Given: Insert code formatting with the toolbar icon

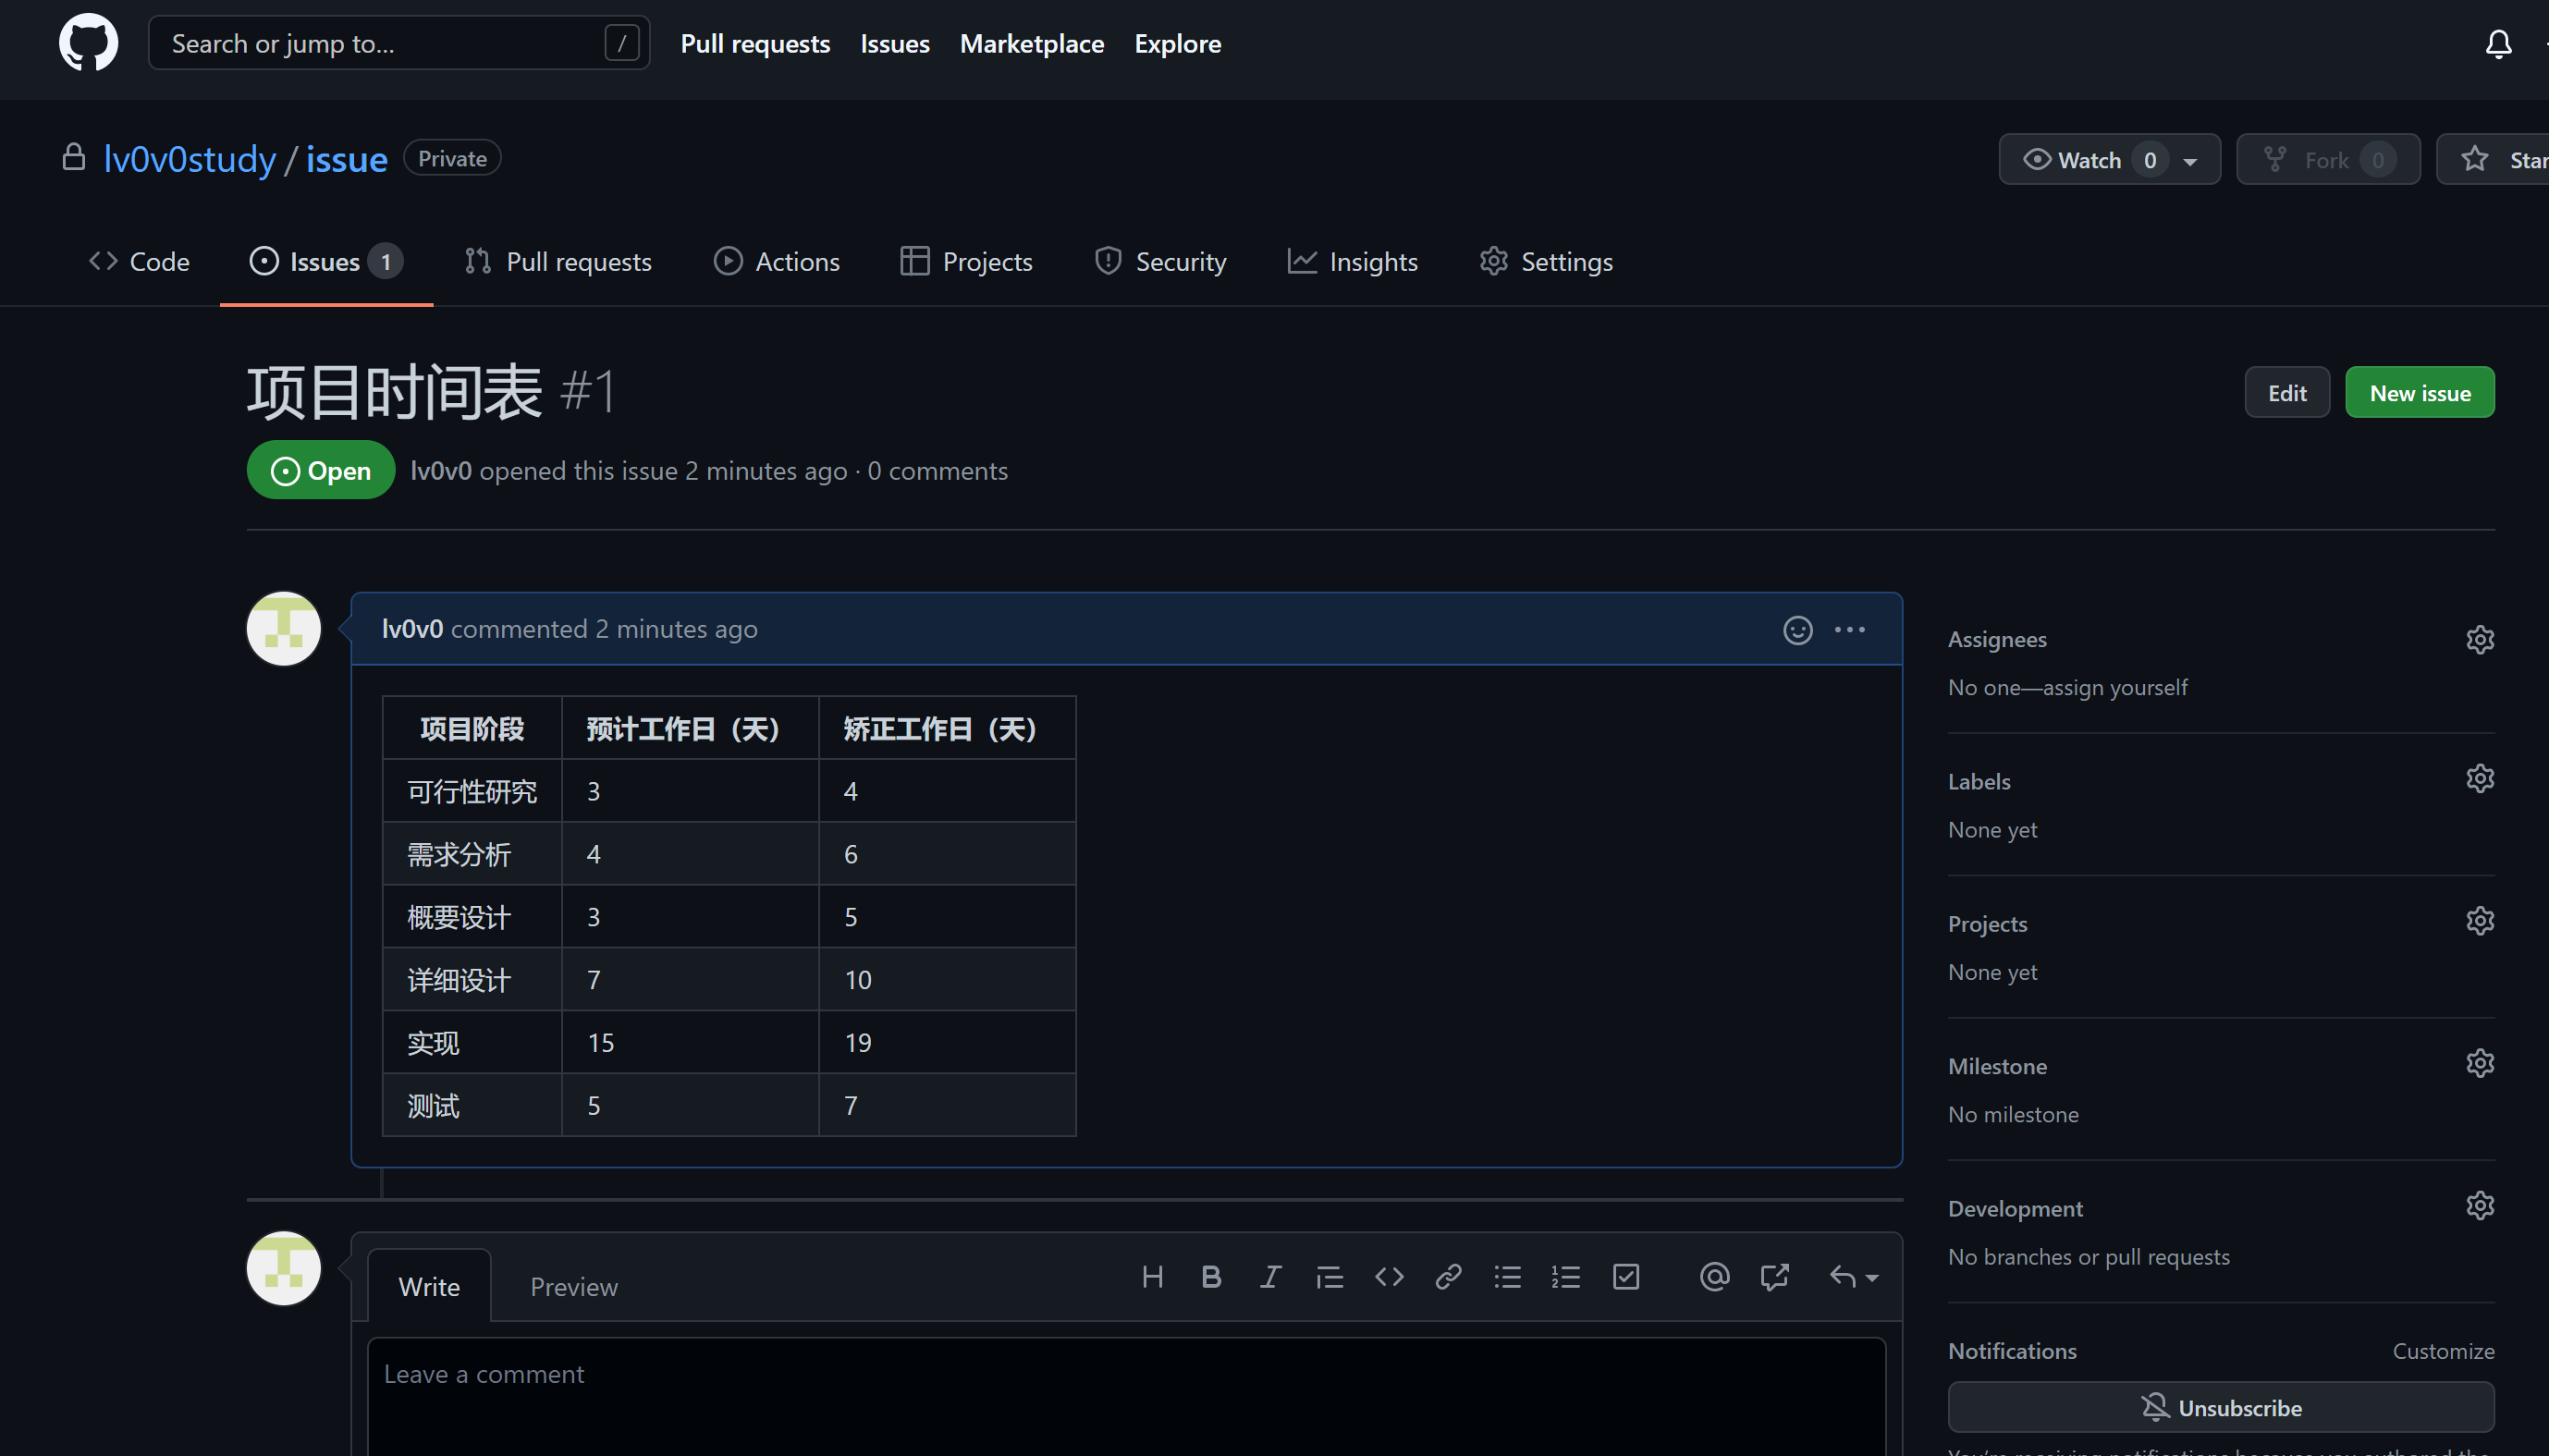Looking at the screenshot, I should 1388,1277.
